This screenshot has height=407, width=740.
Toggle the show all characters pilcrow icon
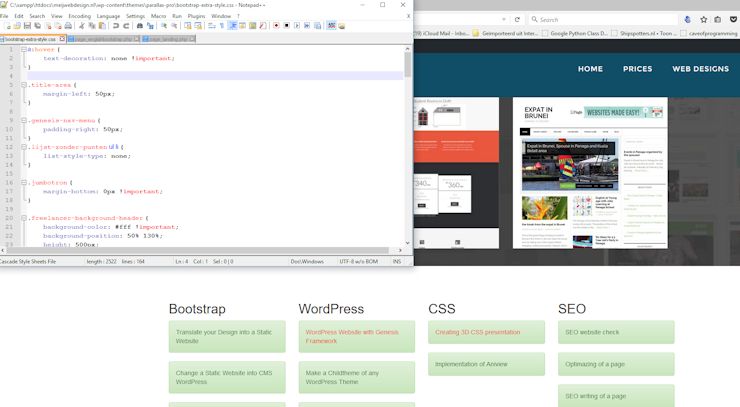(x=222, y=26)
